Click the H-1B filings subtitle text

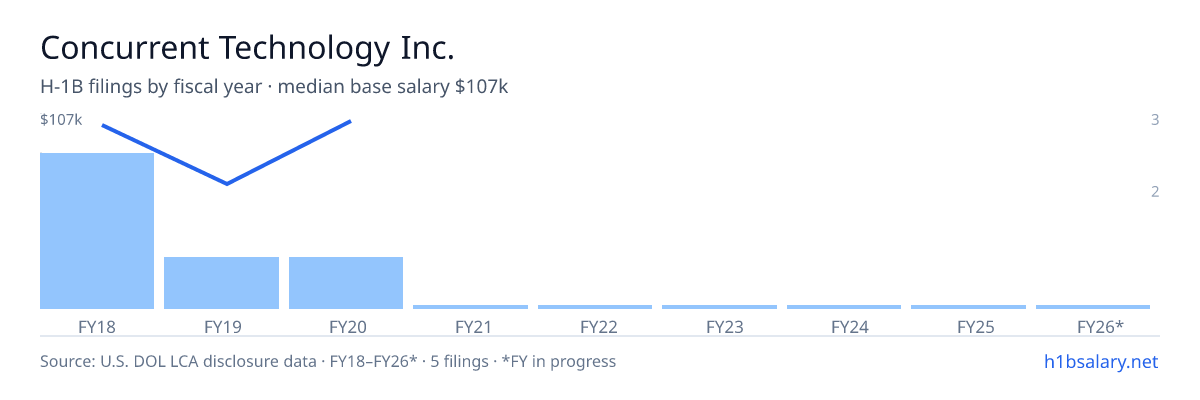[274, 87]
